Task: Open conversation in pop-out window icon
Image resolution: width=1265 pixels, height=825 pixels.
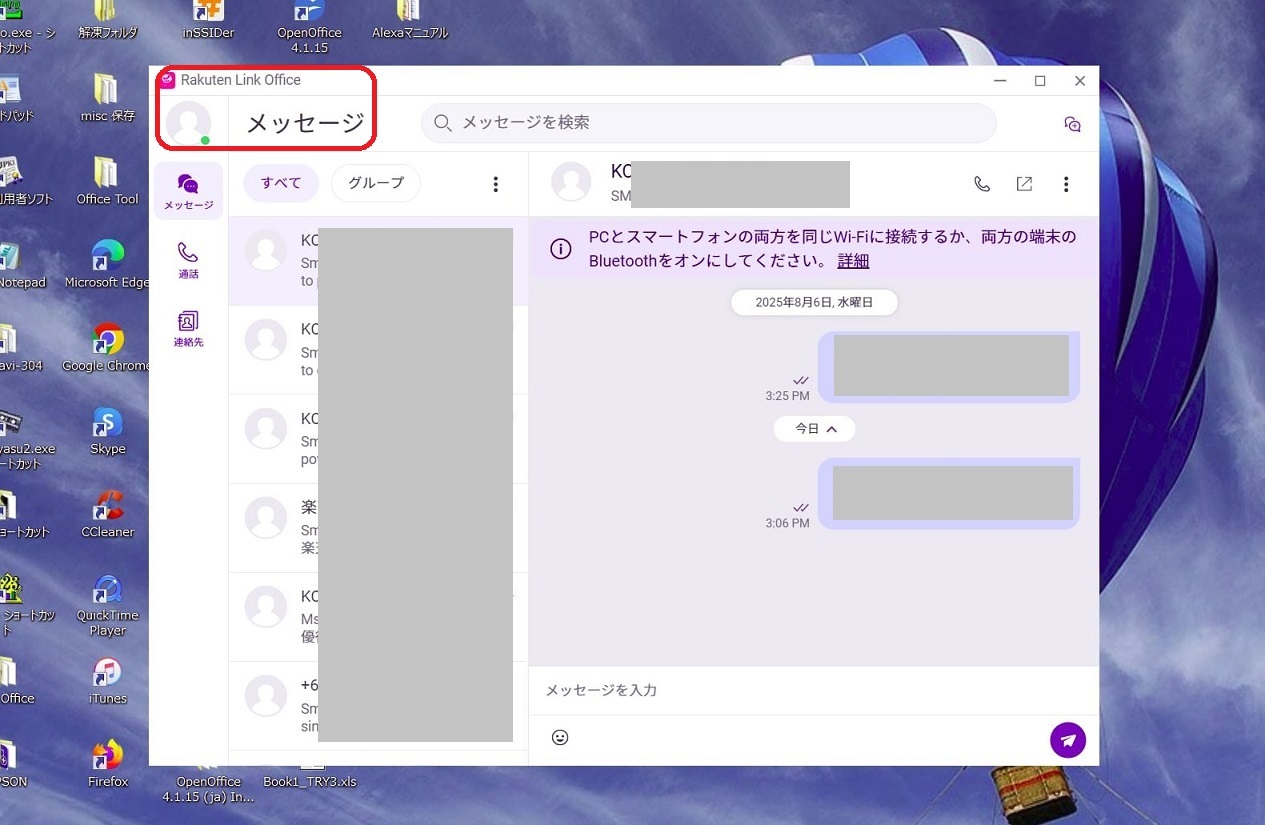Action: click(x=1024, y=184)
